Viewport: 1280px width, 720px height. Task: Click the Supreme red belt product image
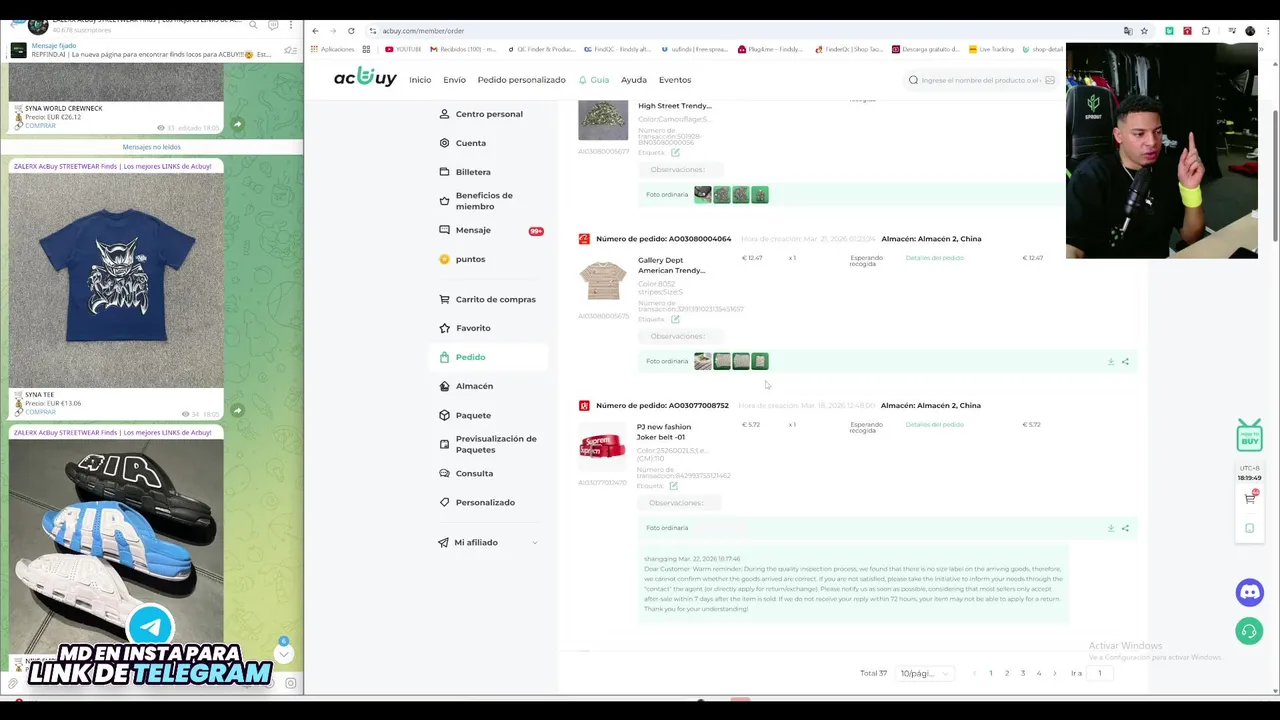[x=603, y=447]
